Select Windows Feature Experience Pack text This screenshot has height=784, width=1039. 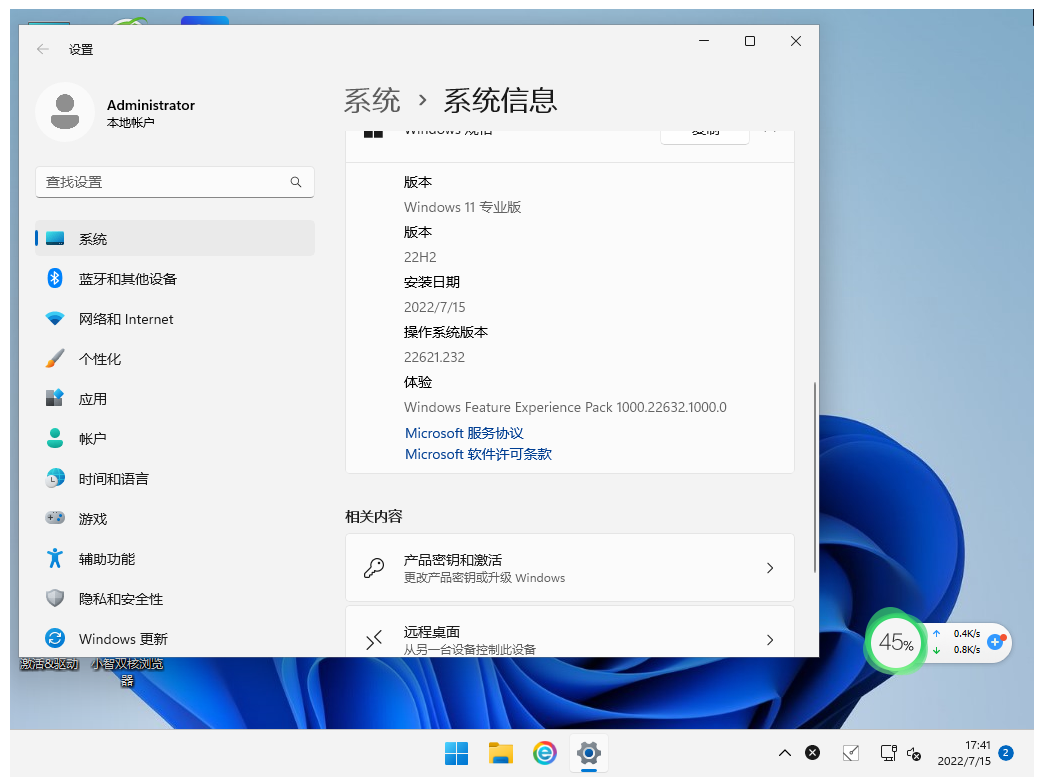pos(565,408)
